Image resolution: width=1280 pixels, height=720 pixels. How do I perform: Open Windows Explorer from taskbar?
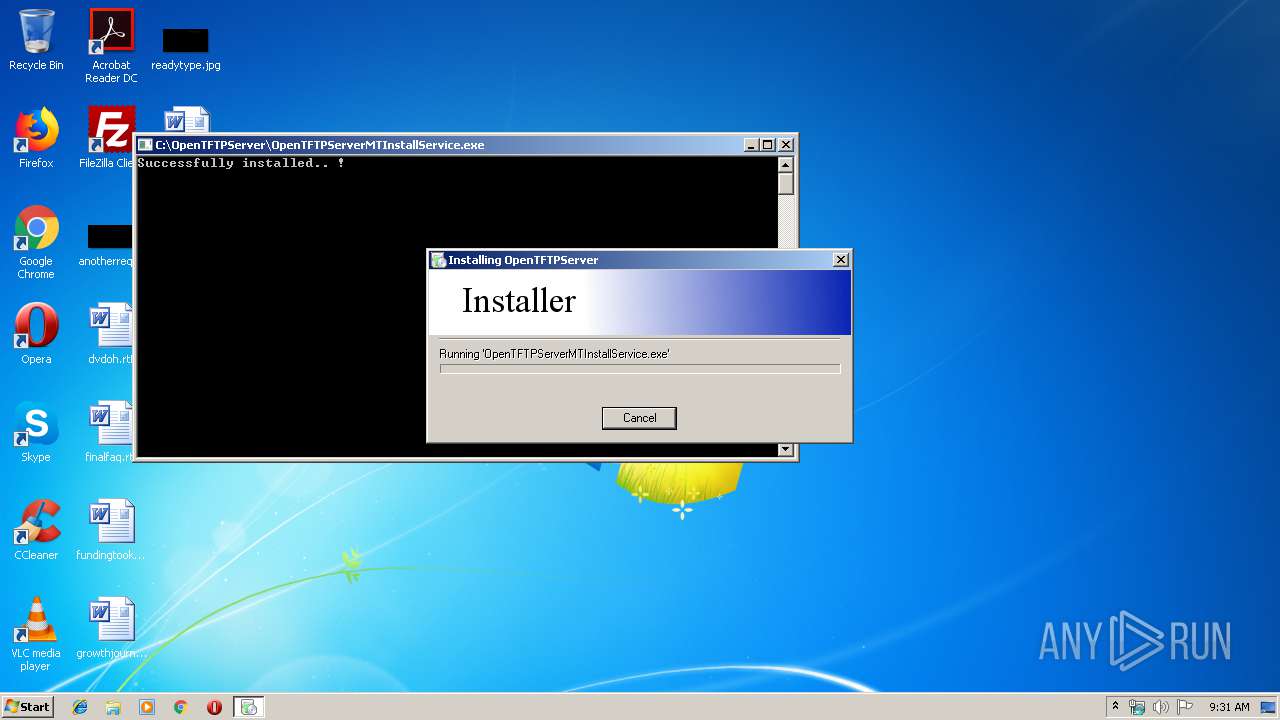coord(113,707)
